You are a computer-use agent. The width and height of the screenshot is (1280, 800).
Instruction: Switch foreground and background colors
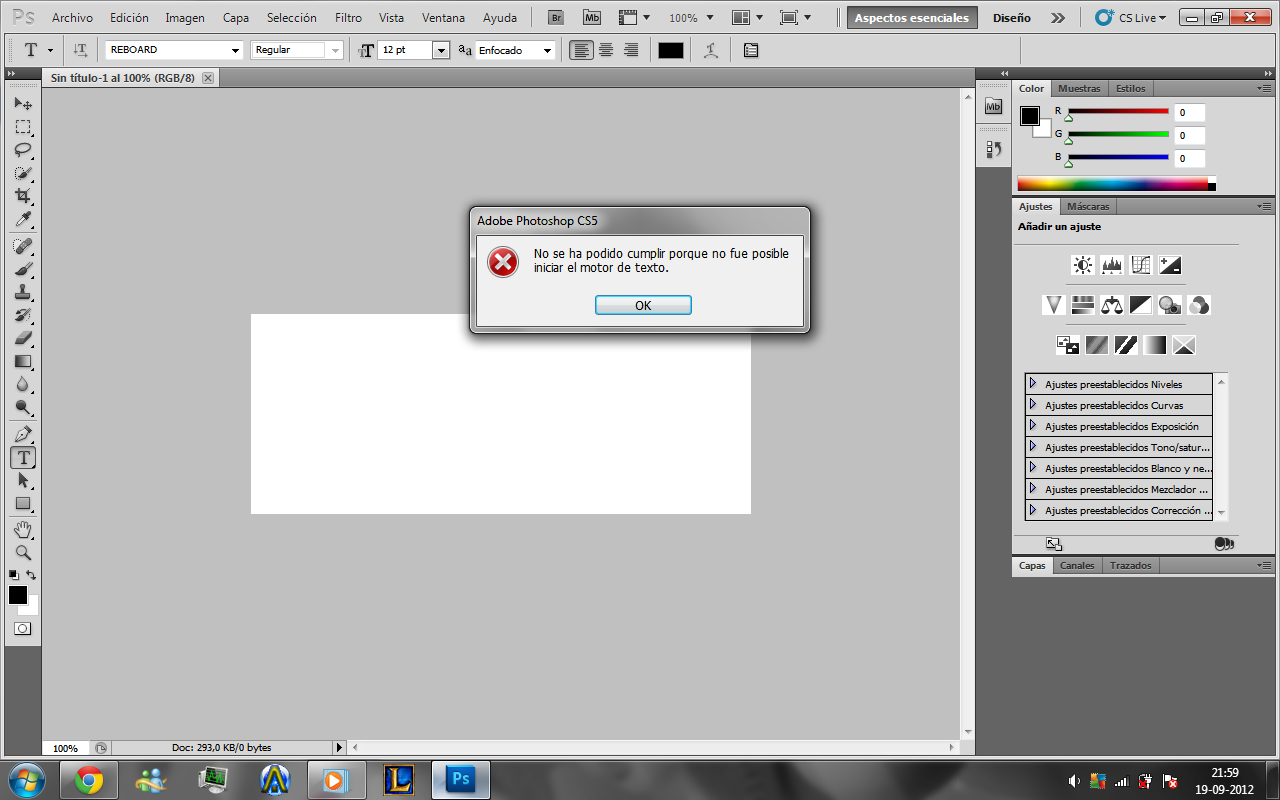(x=32, y=574)
